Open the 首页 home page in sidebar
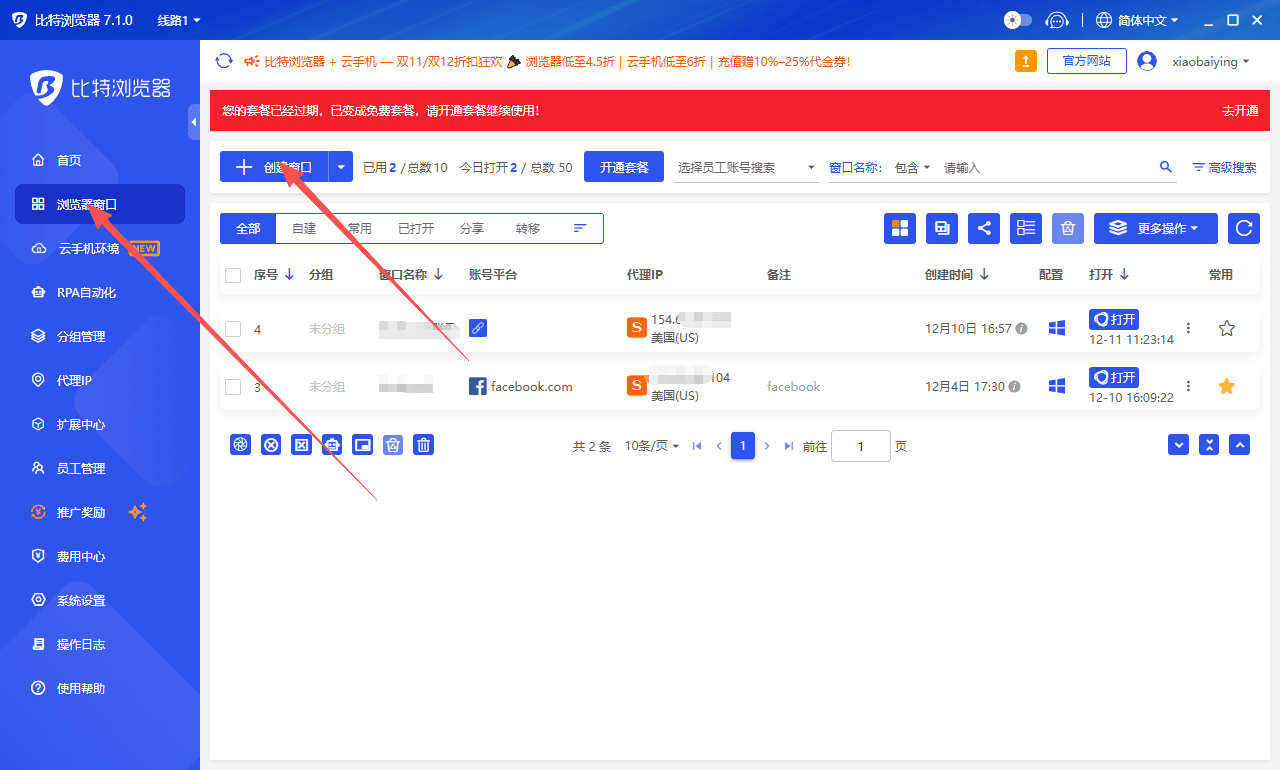1280x770 pixels. [x=69, y=160]
